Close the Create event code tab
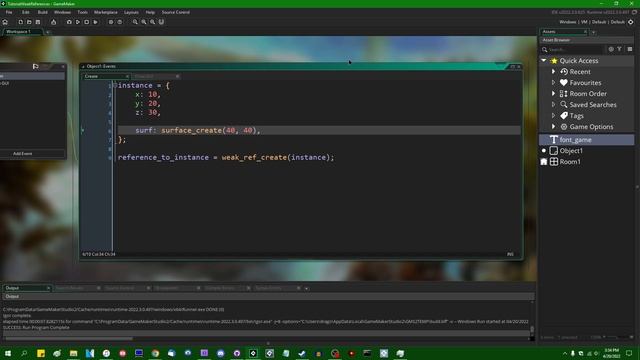Viewport: 640px width, 360px height. 127,76
